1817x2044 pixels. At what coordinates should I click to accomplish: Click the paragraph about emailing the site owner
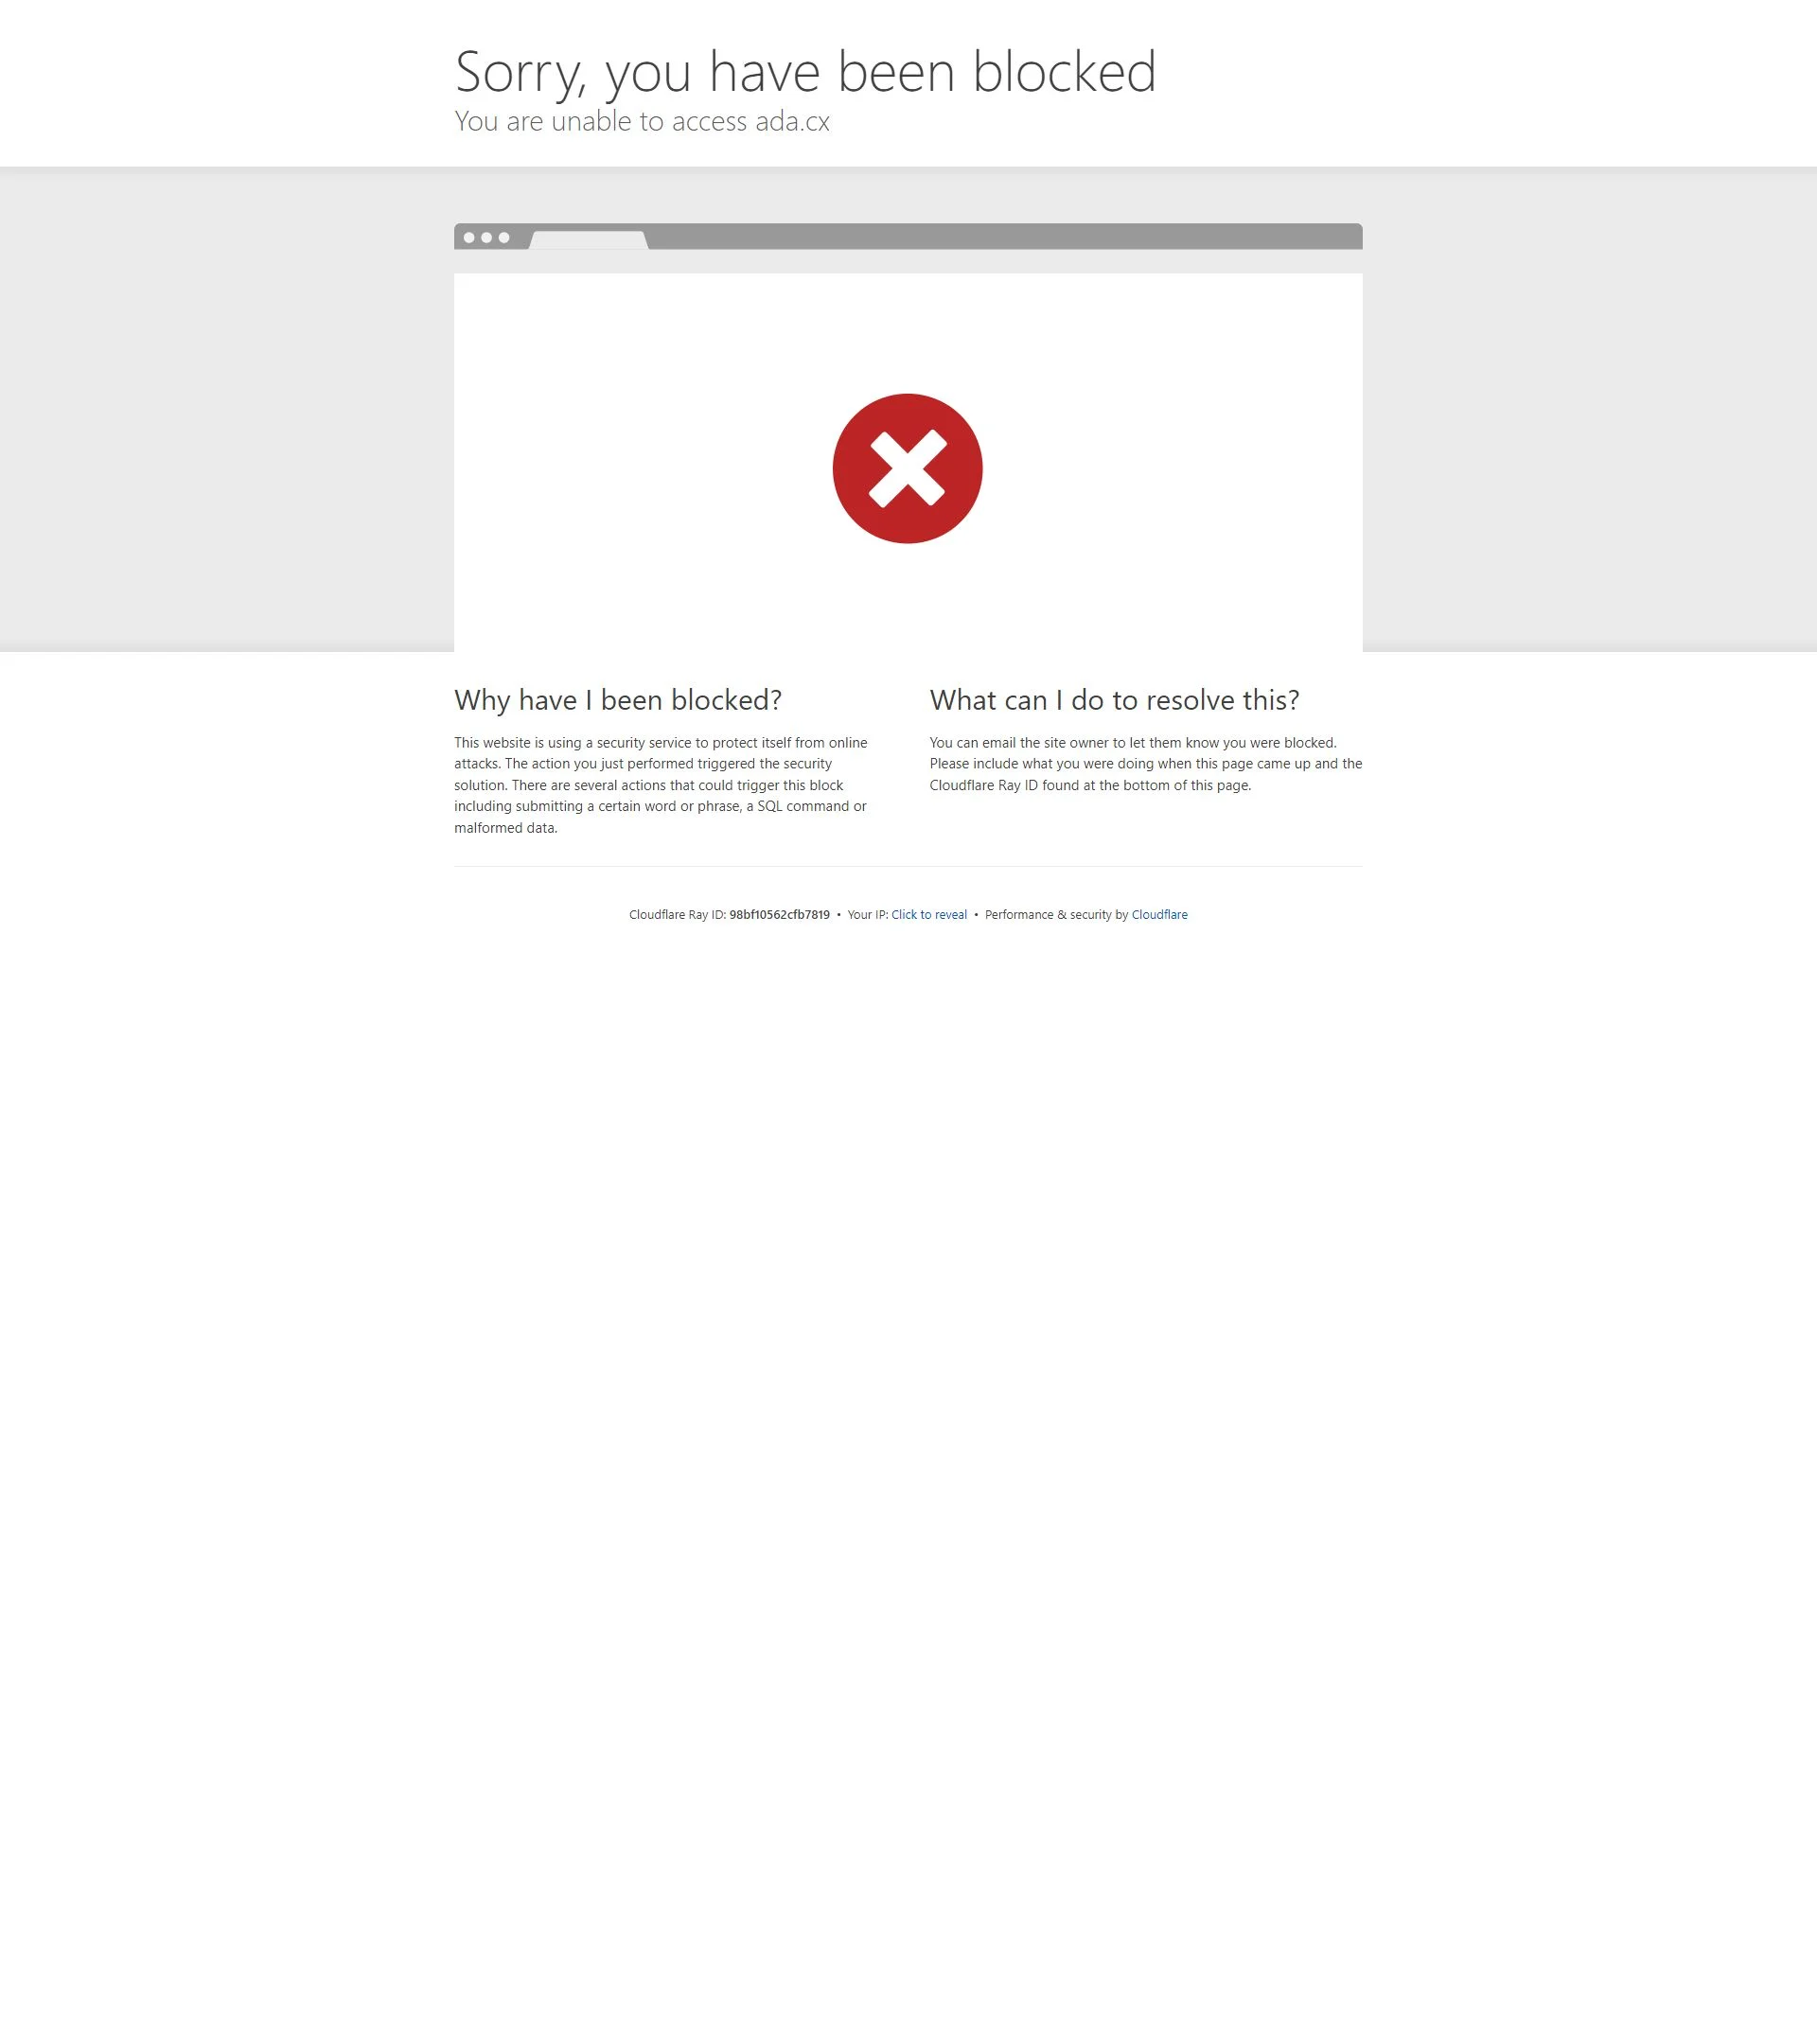tap(1146, 764)
